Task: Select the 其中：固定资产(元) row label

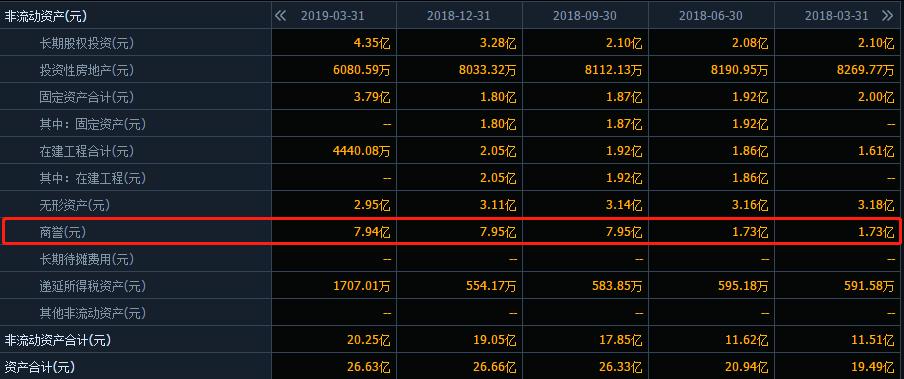Action: point(92,124)
